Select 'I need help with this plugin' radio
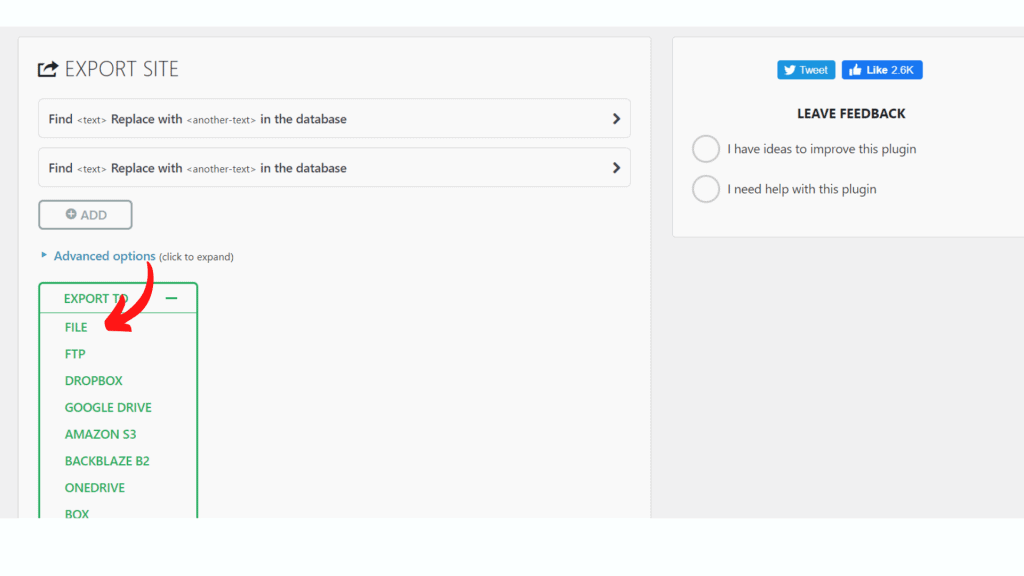Image resolution: width=1024 pixels, height=576 pixels. tap(706, 189)
